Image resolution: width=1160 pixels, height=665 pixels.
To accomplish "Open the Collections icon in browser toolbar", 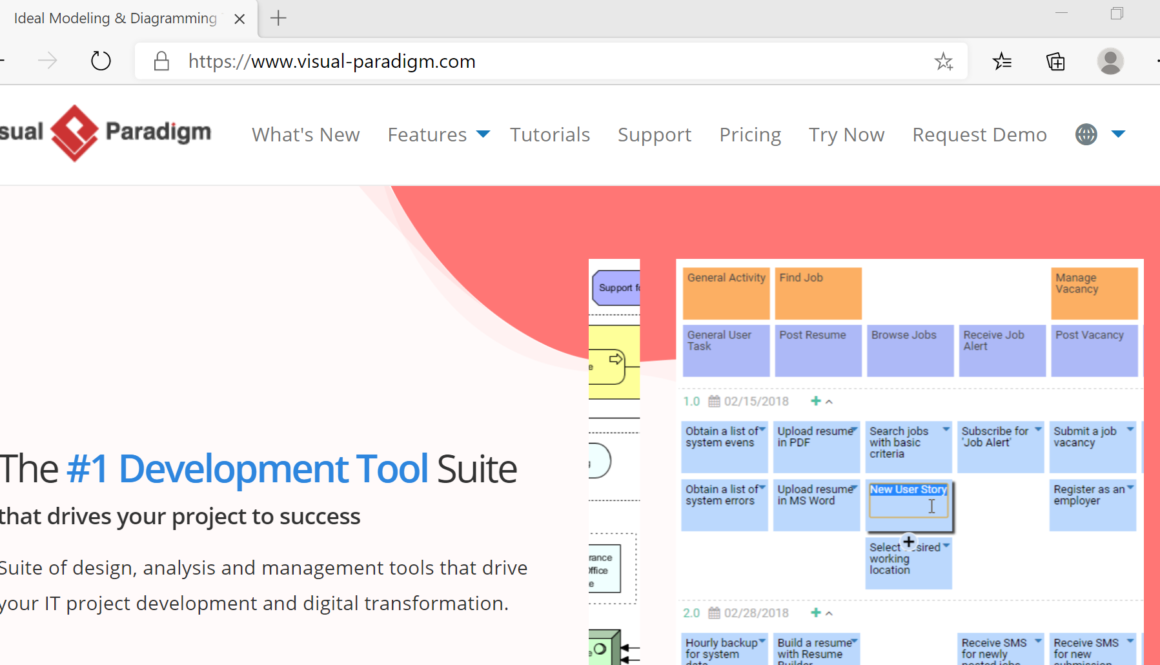I will pyautogui.click(x=1055, y=62).
